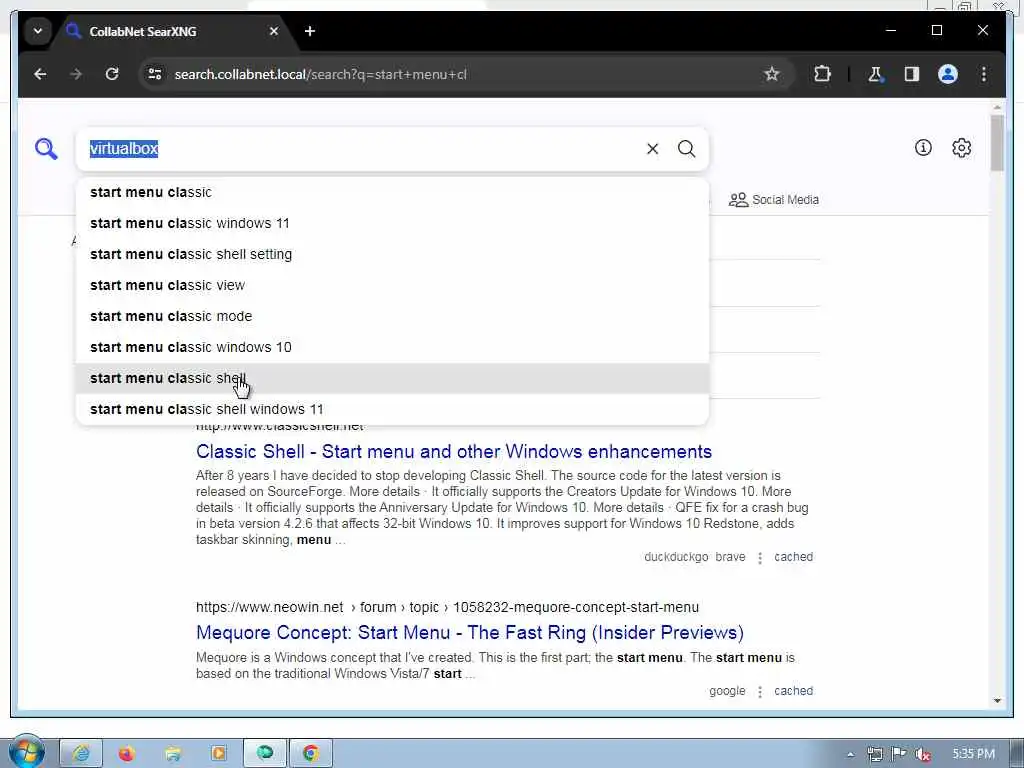Click the browser forward arrow
Screen dimensions: 1024x768
pyautogui.click(x=76, y=74)
